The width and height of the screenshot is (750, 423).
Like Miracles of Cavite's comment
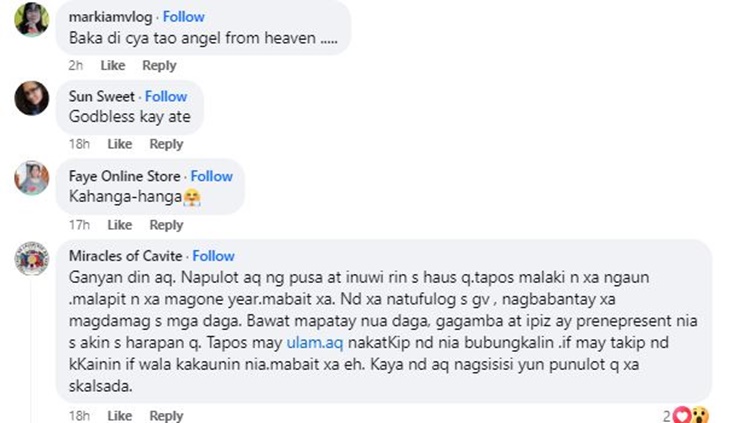point(120,415)
